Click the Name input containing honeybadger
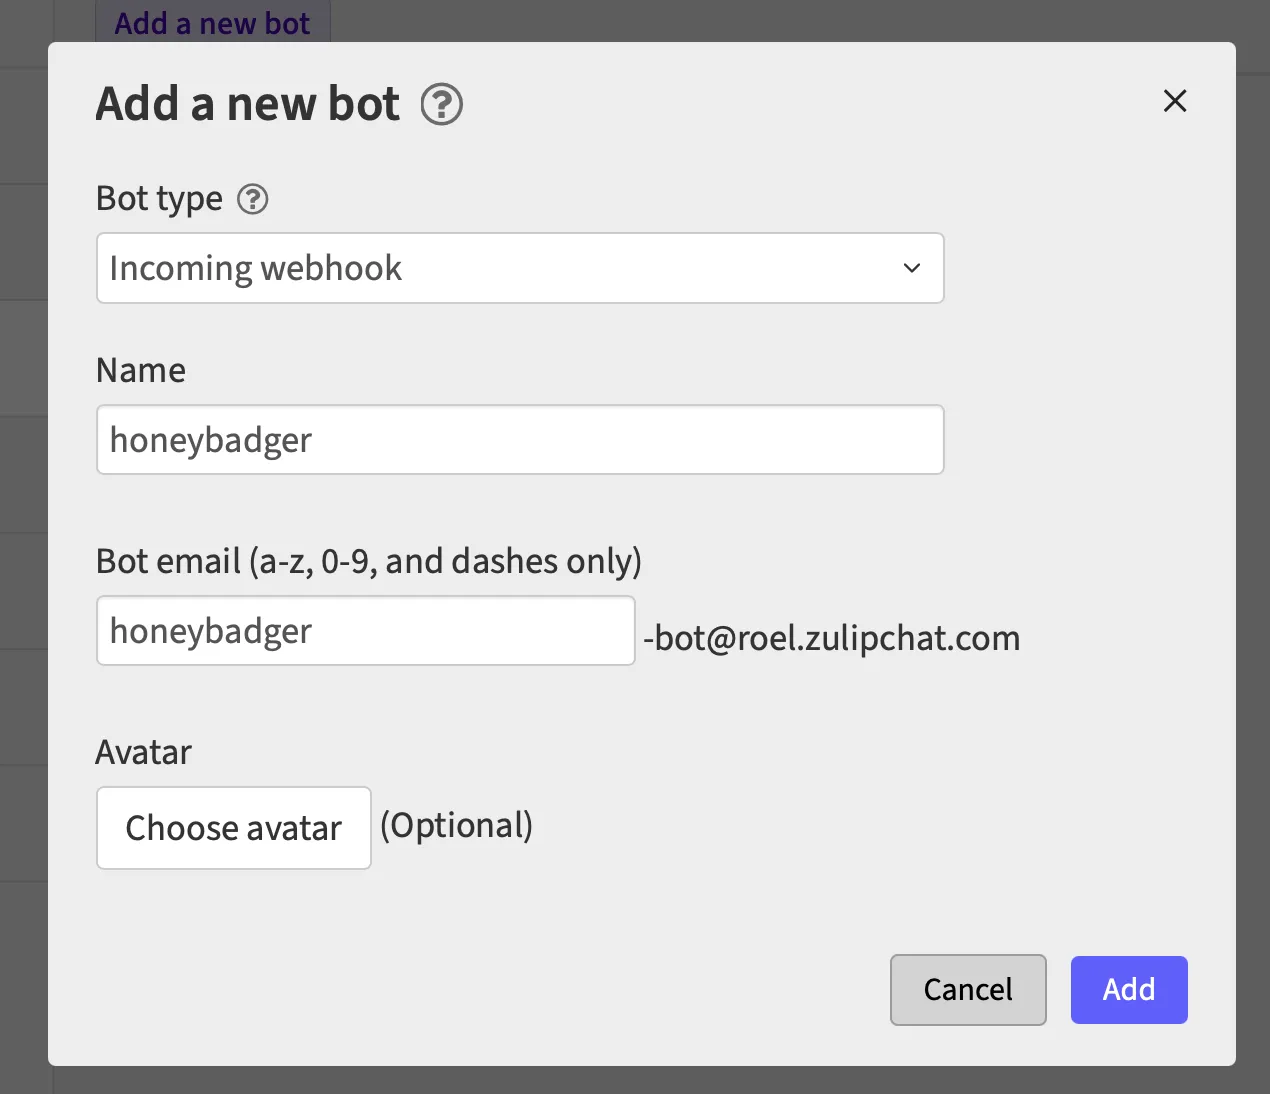This screenshot has height=1094, width=1270. click(x=520, y=439)
